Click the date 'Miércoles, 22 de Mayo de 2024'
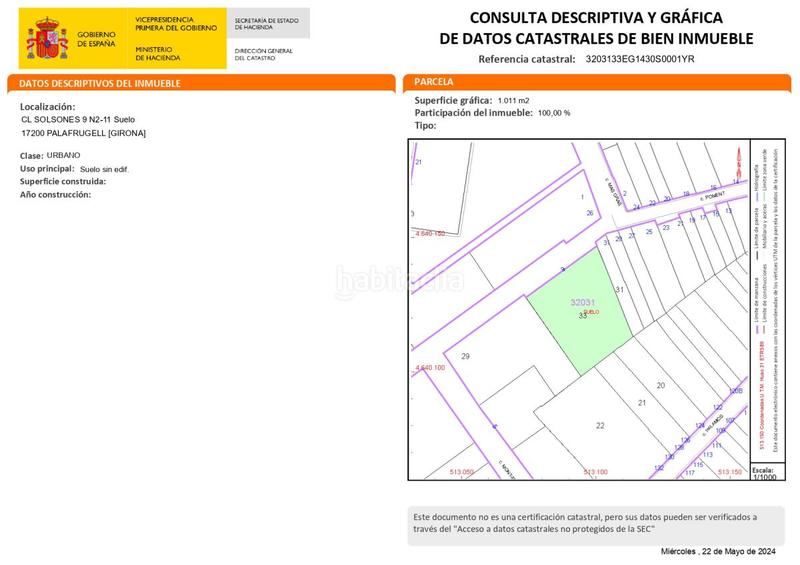The image size is (800, 565). pyautogui.click(x=719, y=551)
